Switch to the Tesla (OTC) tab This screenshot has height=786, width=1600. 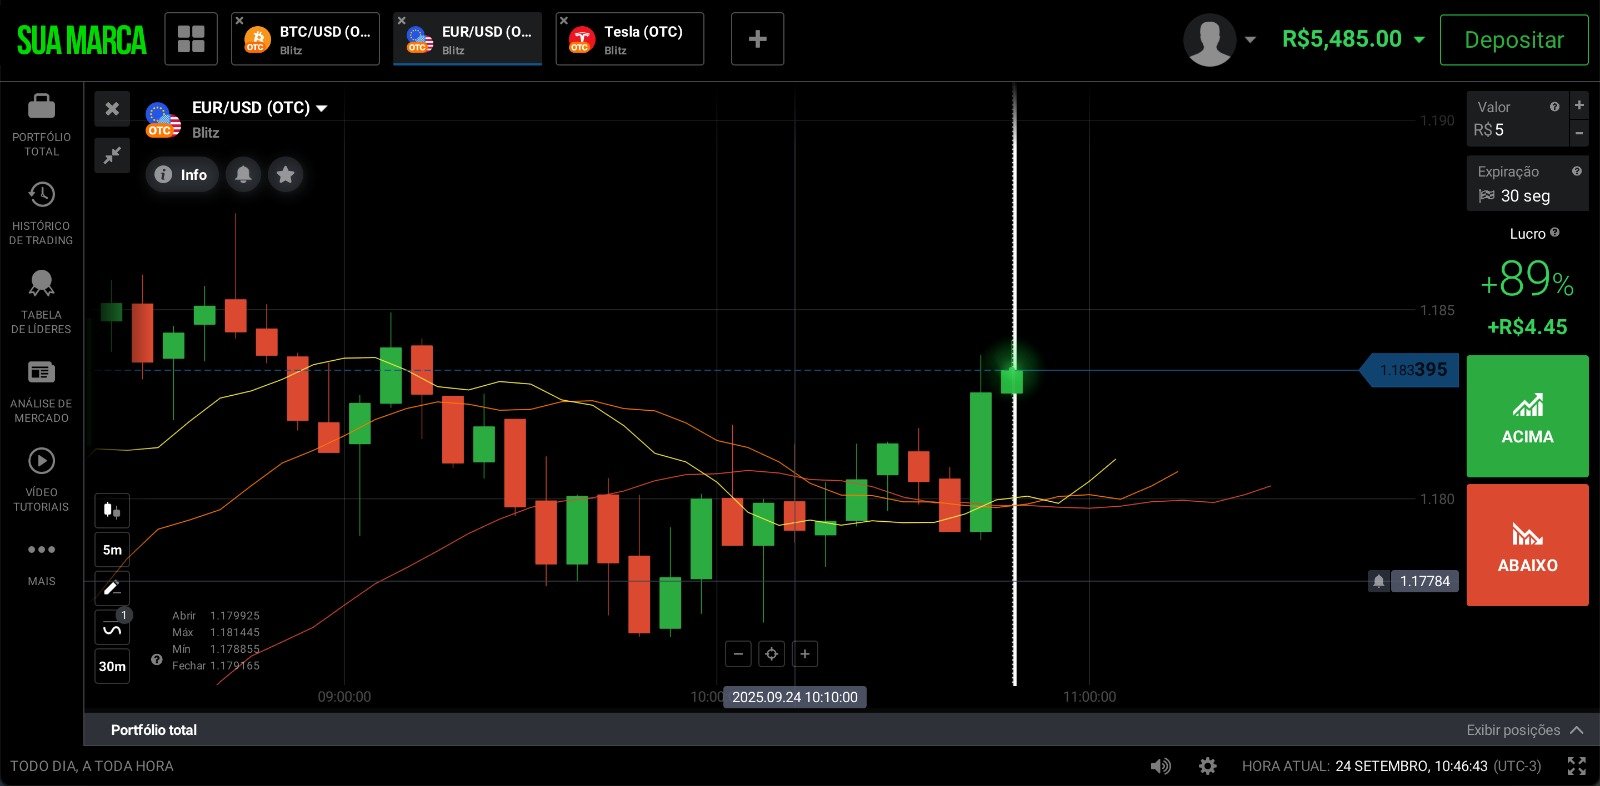[630, 40]
